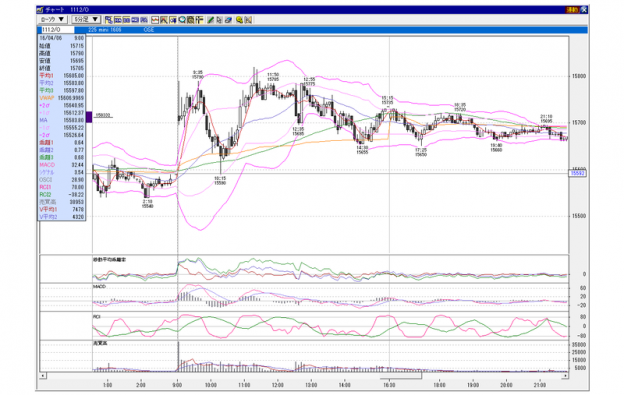Image resolution: width=624 pixels, height=395 pixels.
Task: Click the 15592 price label on right axis
Action: click(x=578, y=173)
